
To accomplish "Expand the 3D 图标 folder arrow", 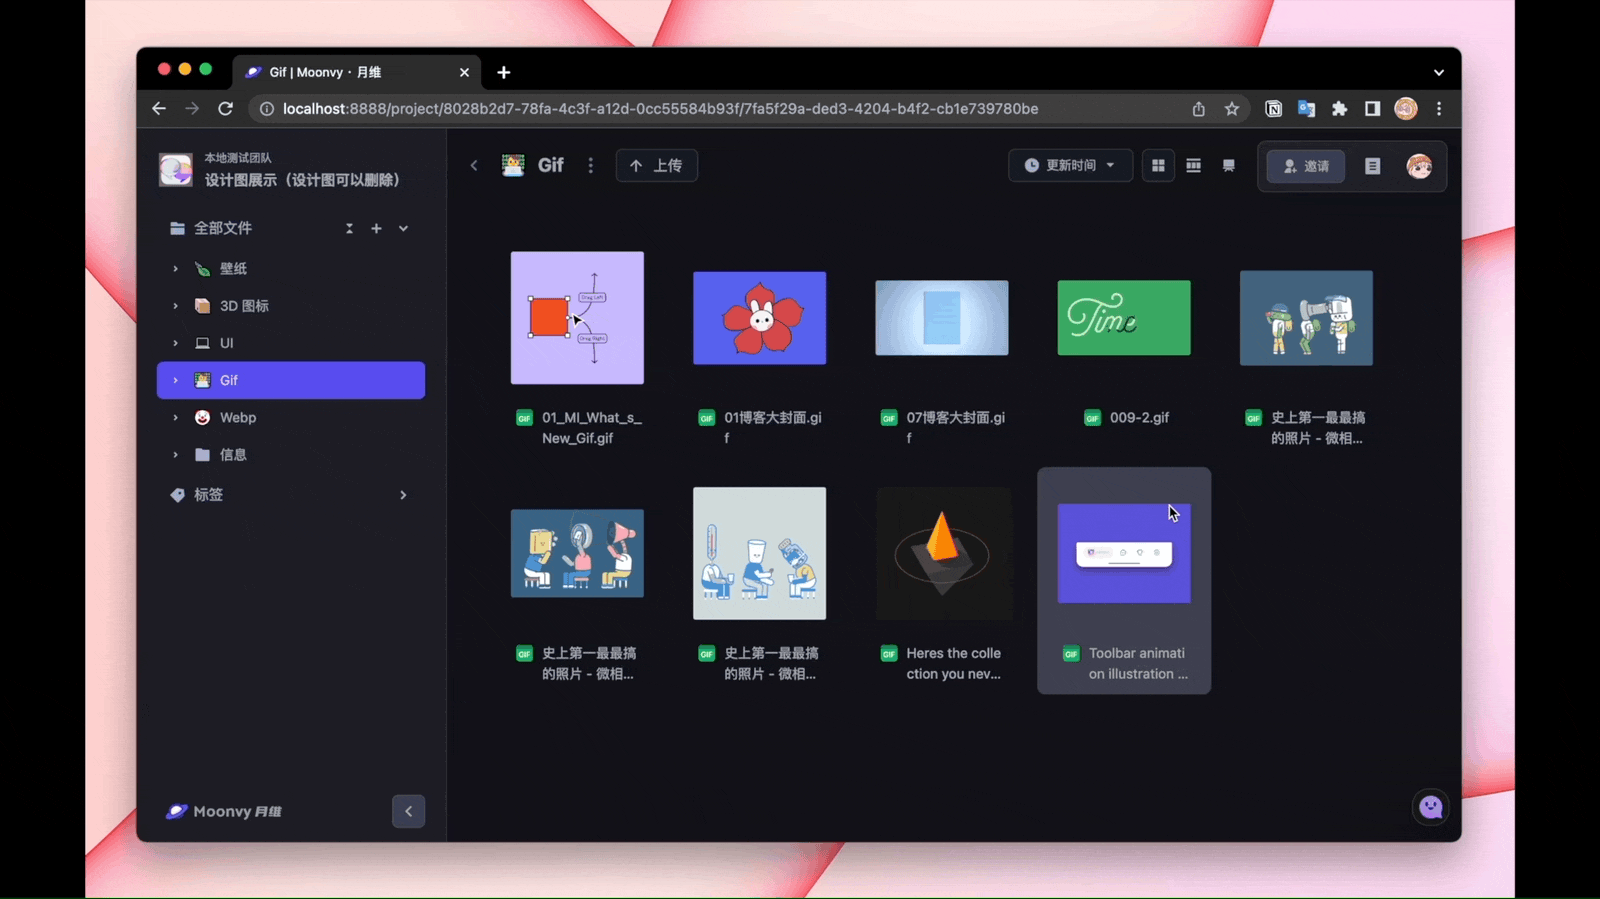I will coord(175,306).
